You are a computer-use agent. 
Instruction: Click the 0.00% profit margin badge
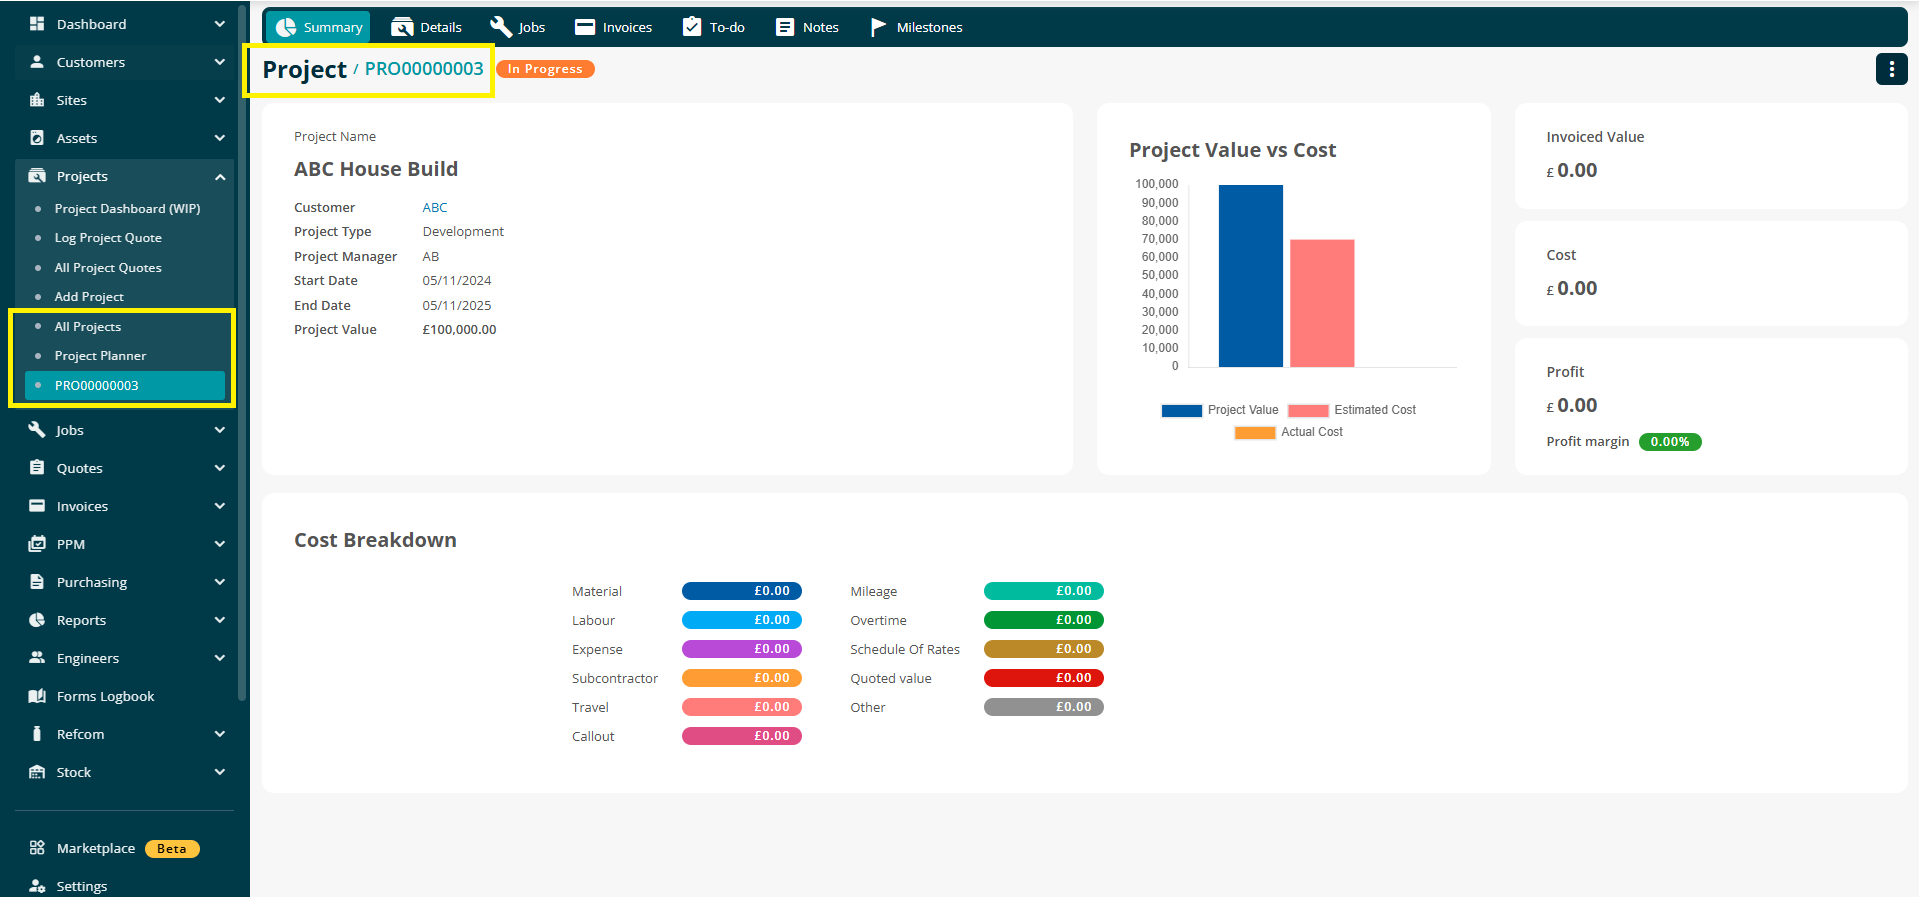tap(1670, 442)
